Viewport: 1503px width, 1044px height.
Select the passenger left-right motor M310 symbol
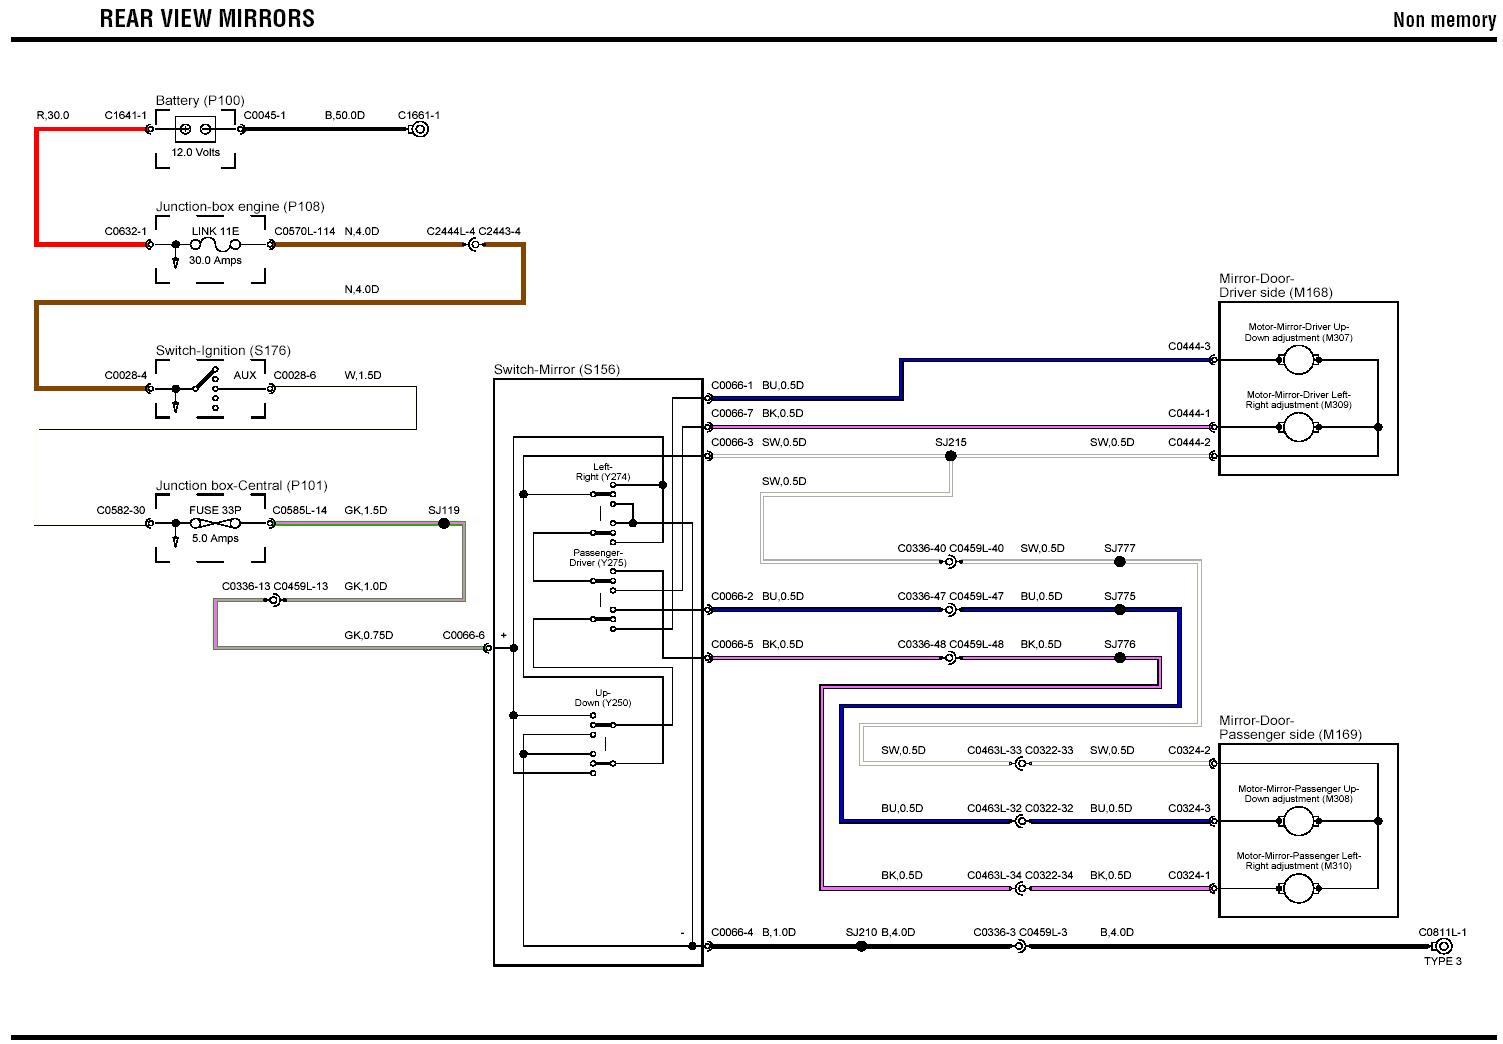[x=1298, y=888]
